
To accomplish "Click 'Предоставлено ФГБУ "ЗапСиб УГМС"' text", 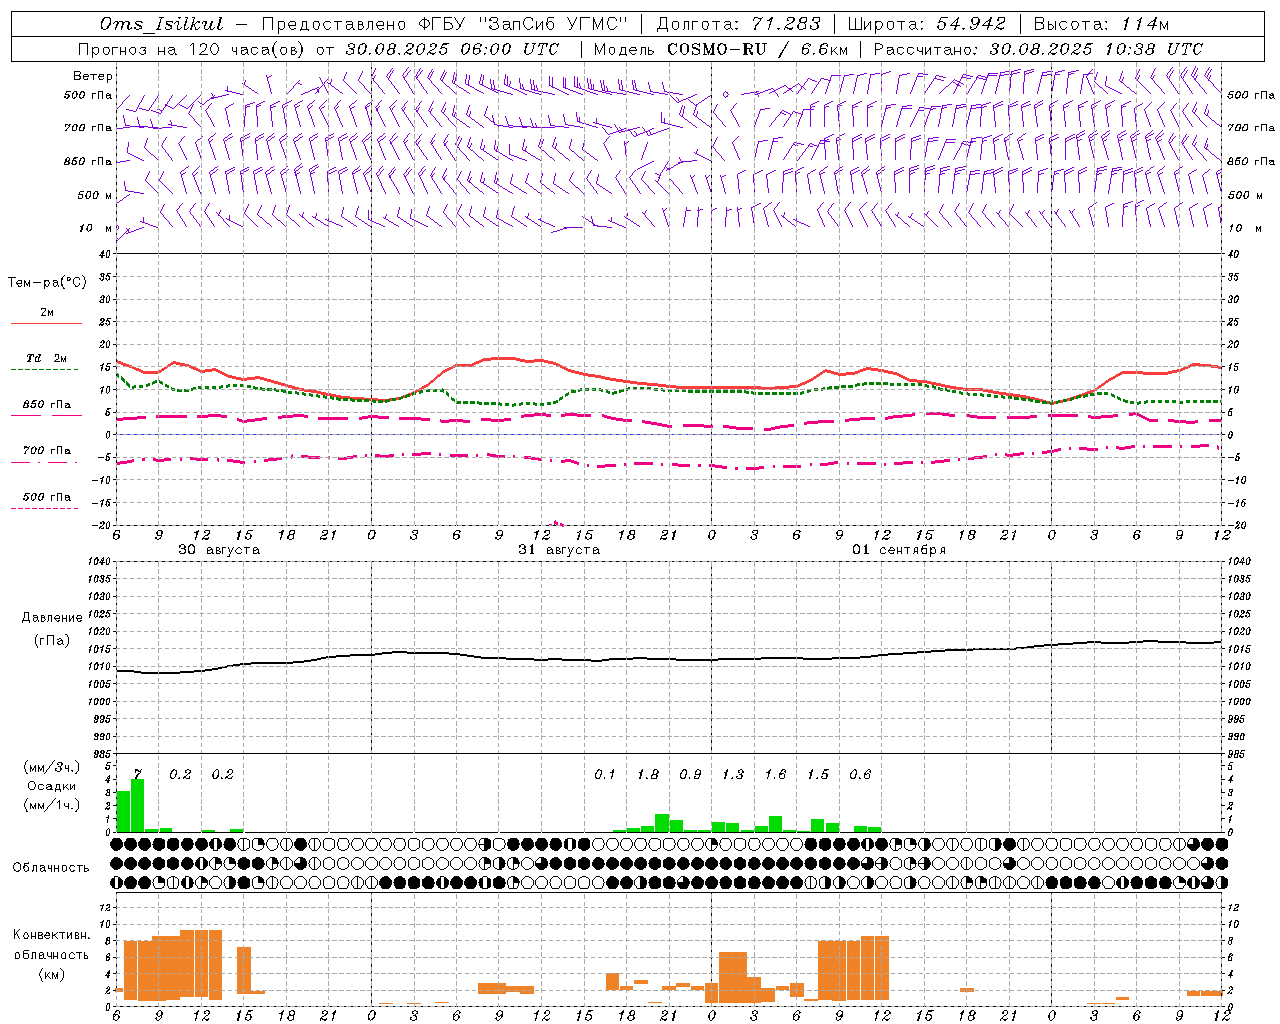I will tap(444, 24).
